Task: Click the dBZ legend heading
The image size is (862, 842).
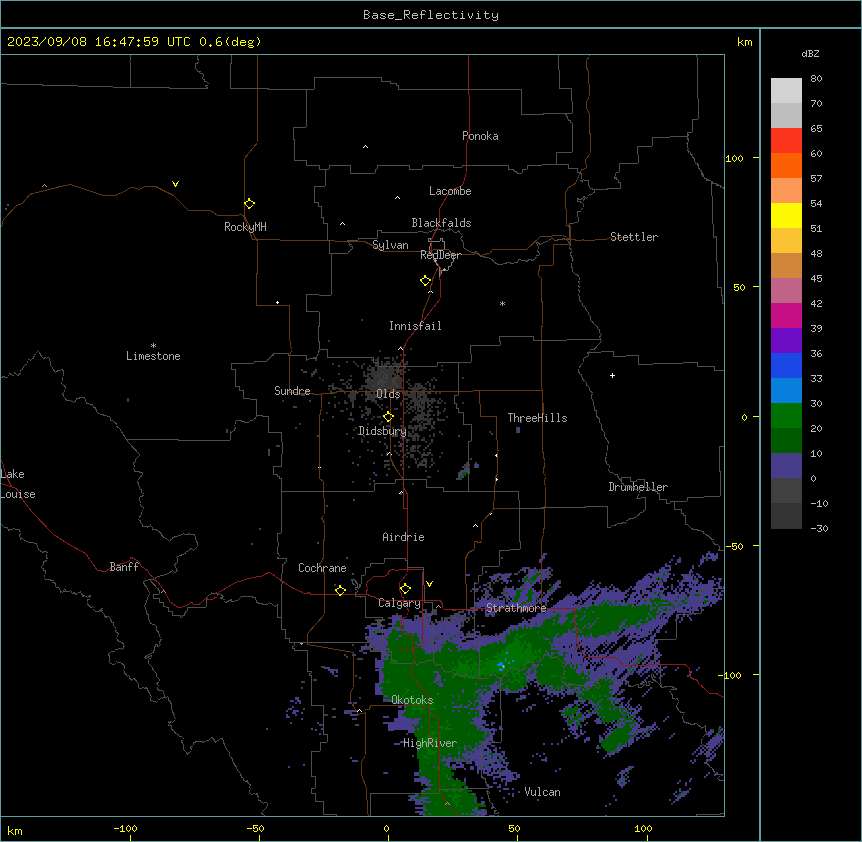Action: pyautogui.click(x=810, y=53)
